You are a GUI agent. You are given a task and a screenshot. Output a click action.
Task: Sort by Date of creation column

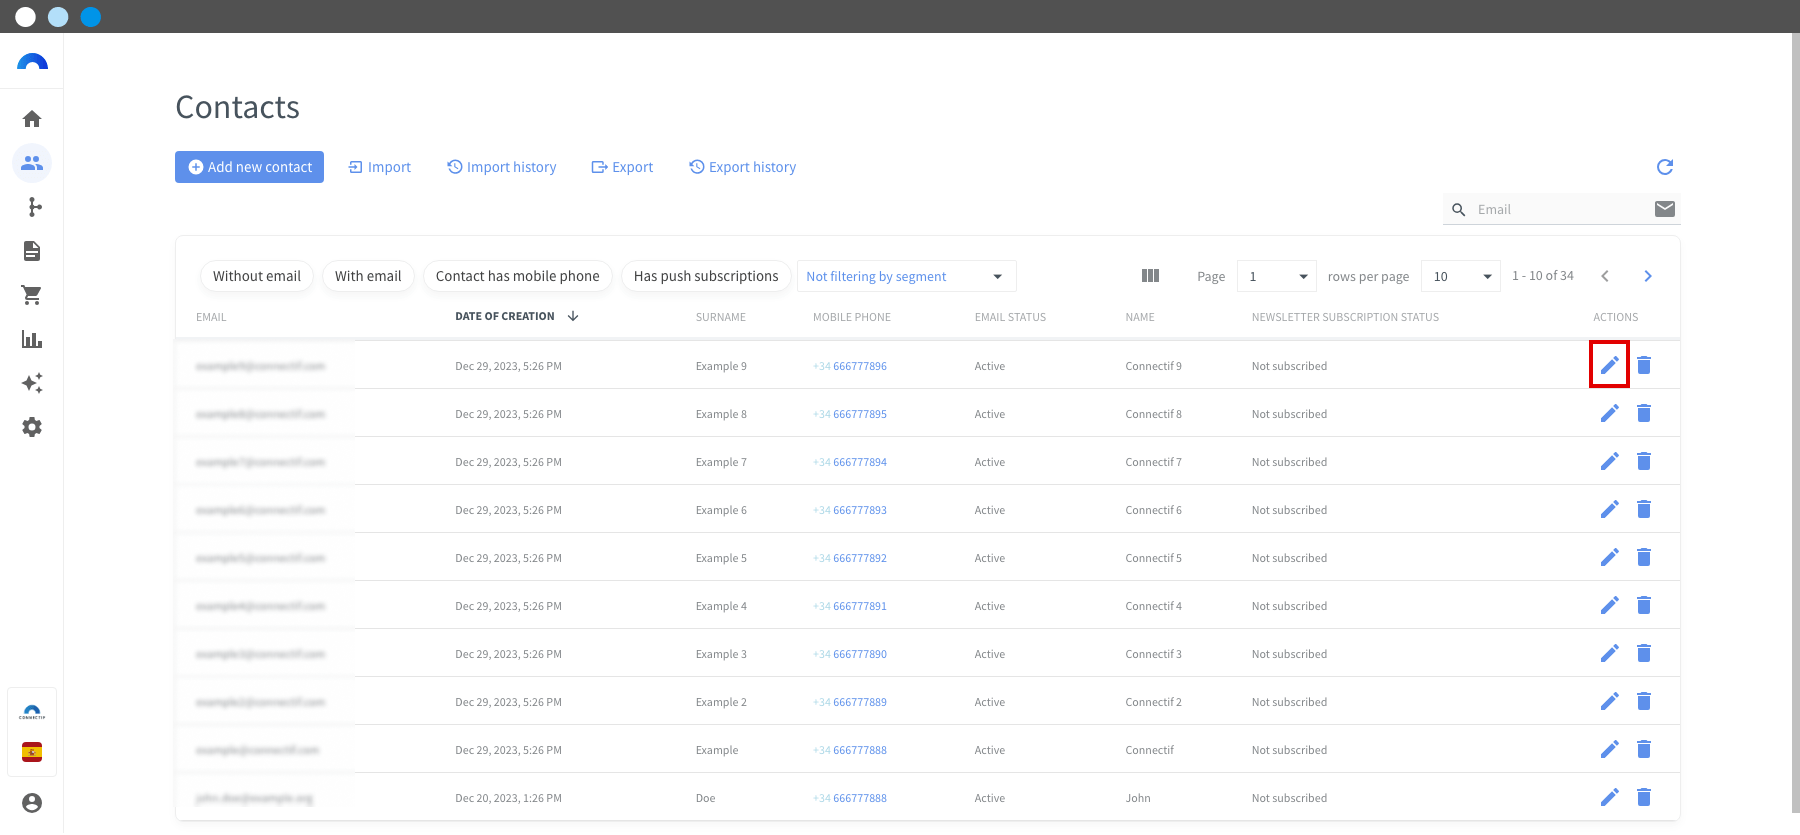click(x=516, y=316)
